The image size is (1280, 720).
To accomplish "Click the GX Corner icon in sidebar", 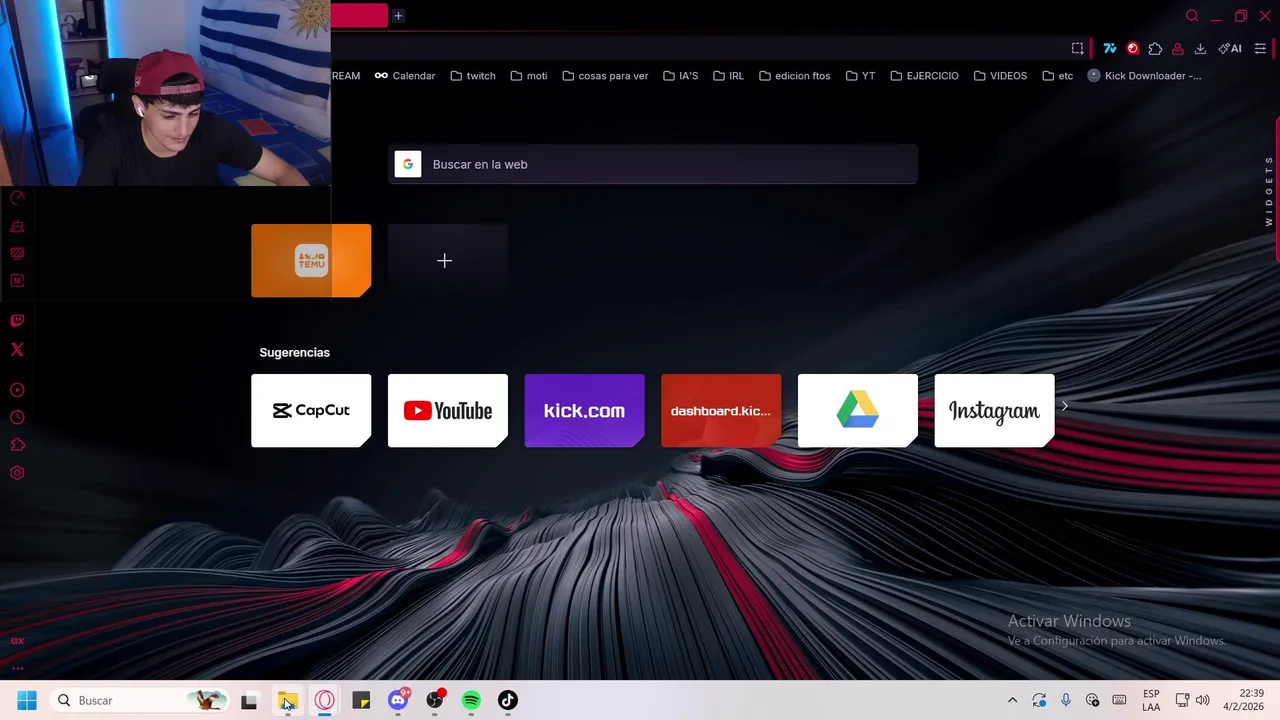I will tap(17, 641).
